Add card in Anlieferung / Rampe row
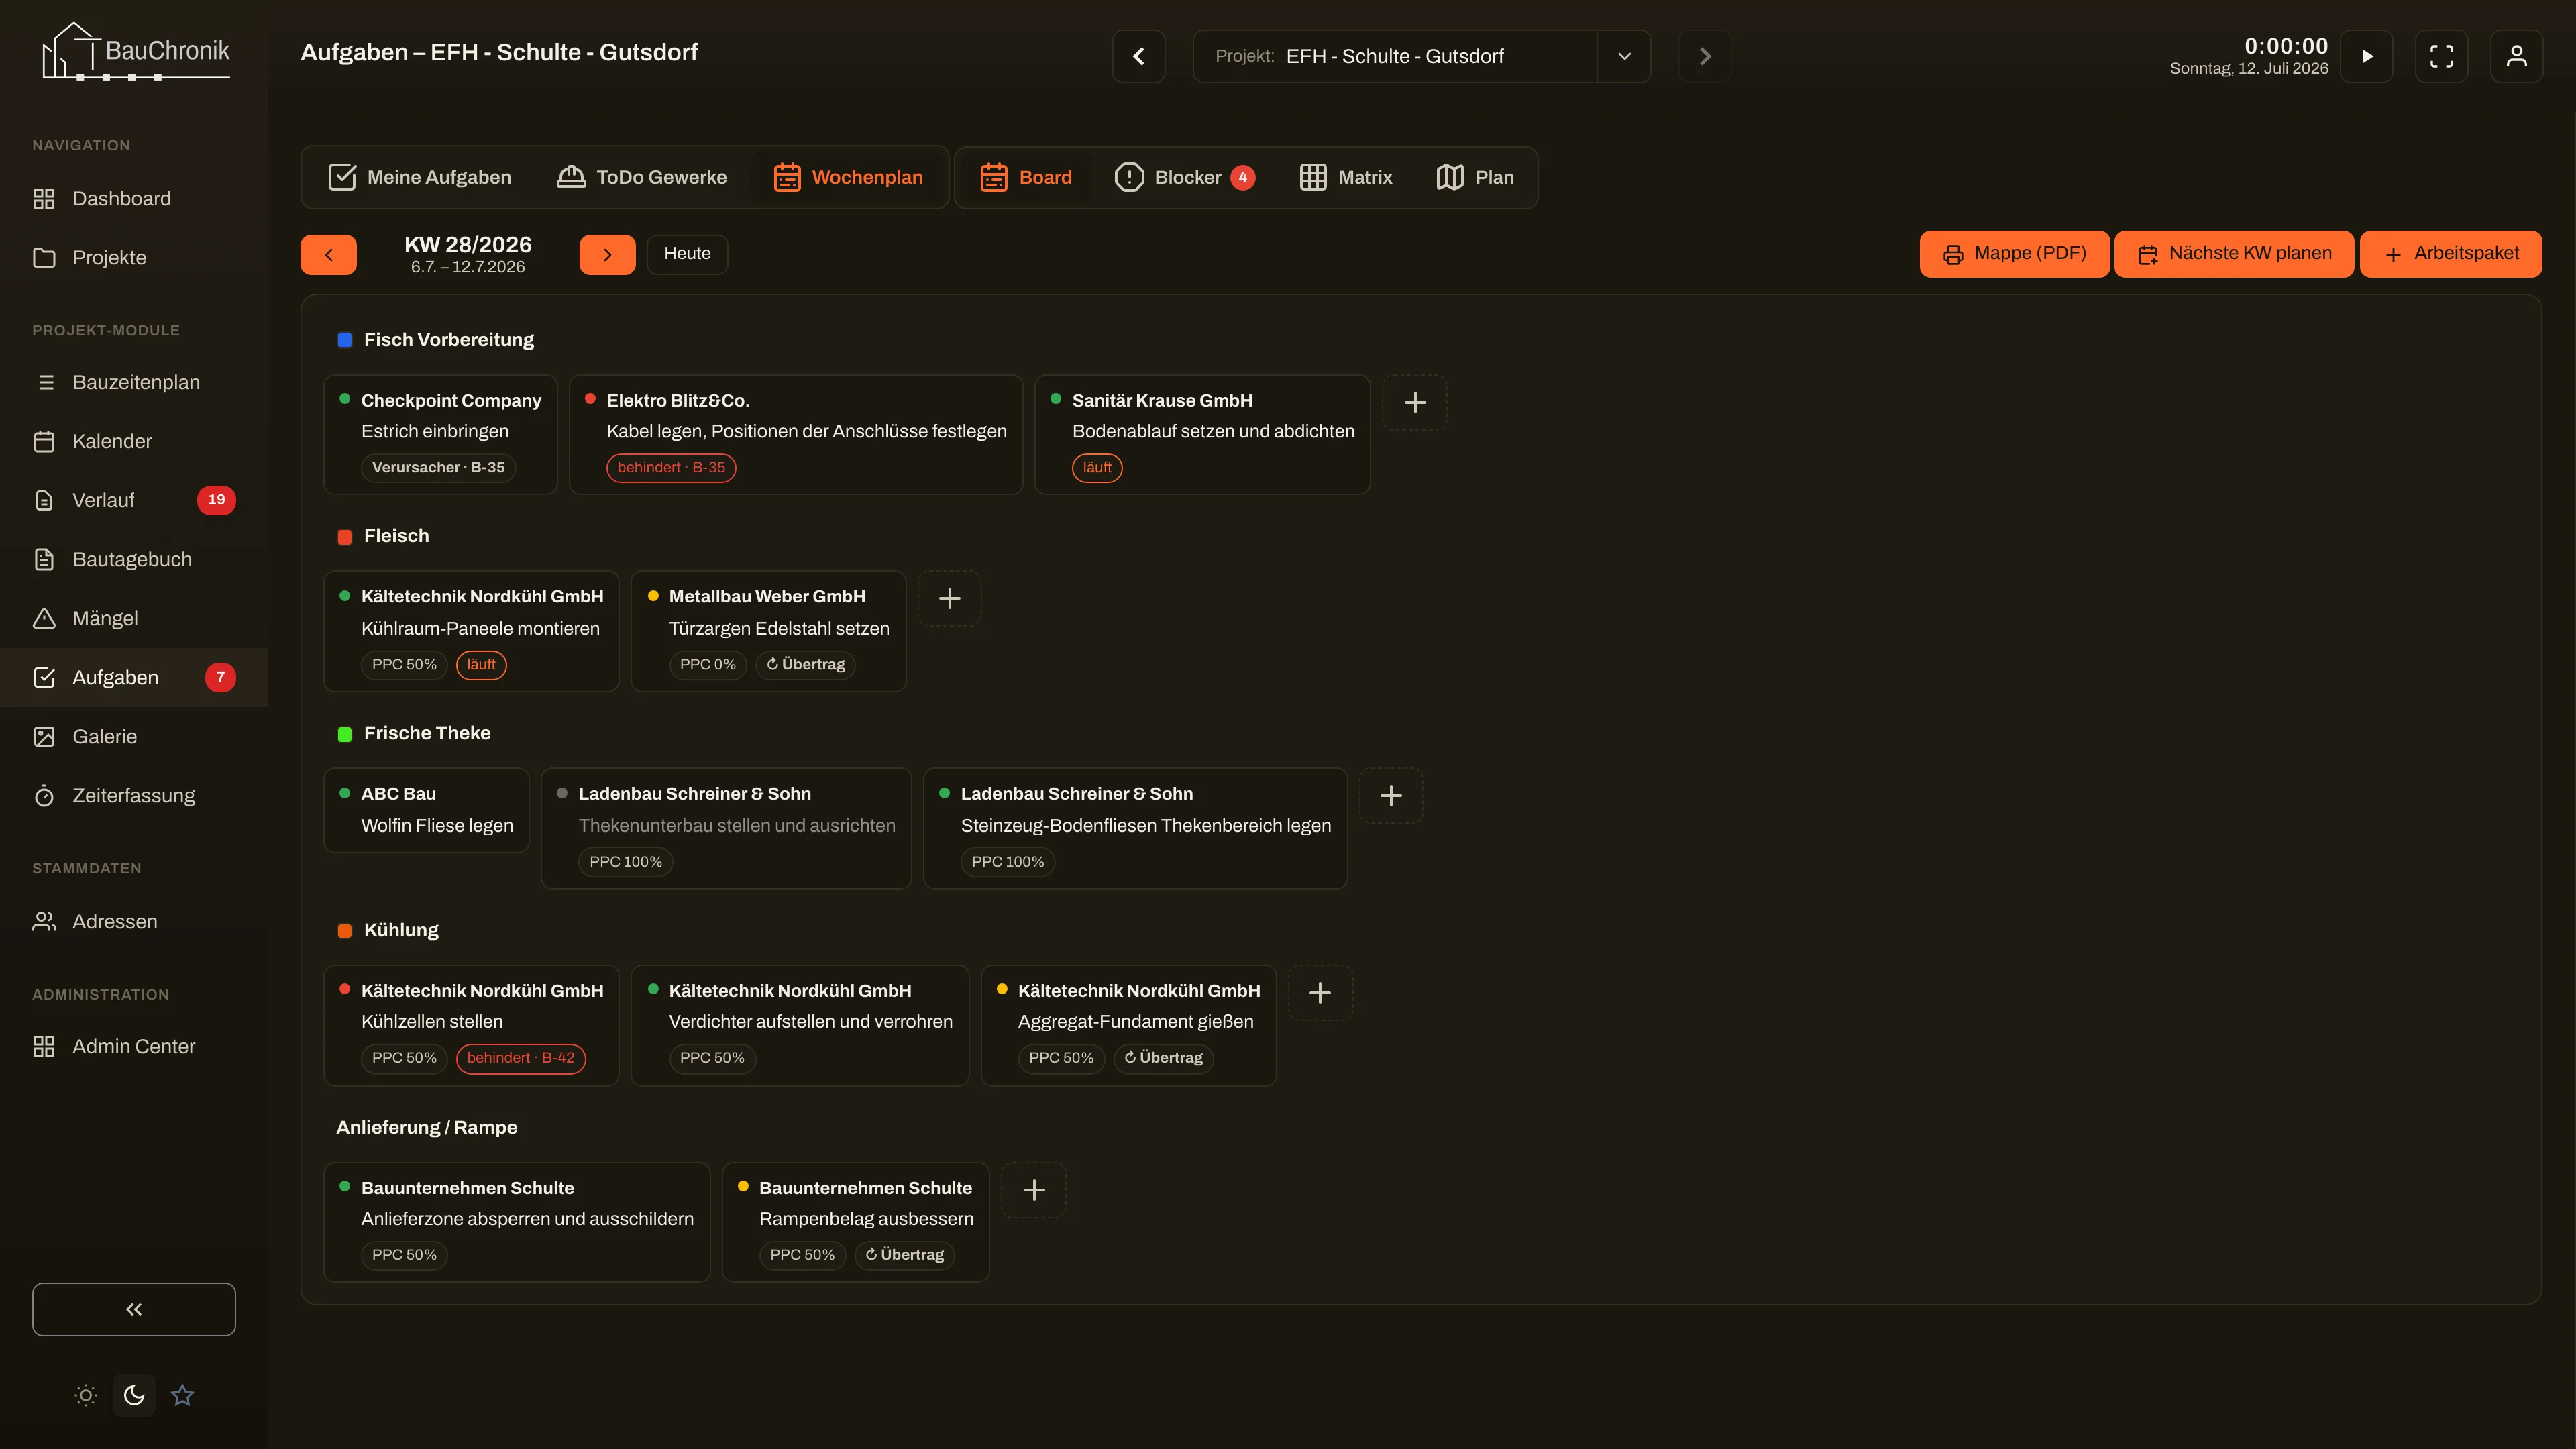2576x1449 pixels. pyautogui.click(x=1034, y=1189)
